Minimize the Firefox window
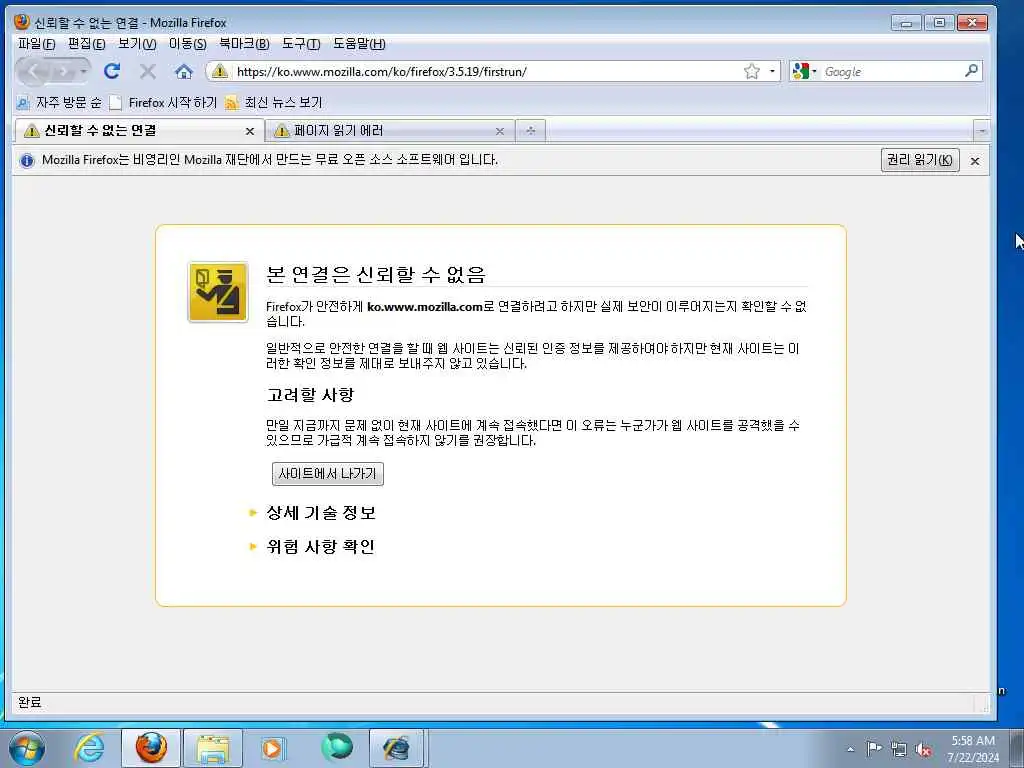Viewport: 1024px width, 768px height. click(x=906, y=23)
